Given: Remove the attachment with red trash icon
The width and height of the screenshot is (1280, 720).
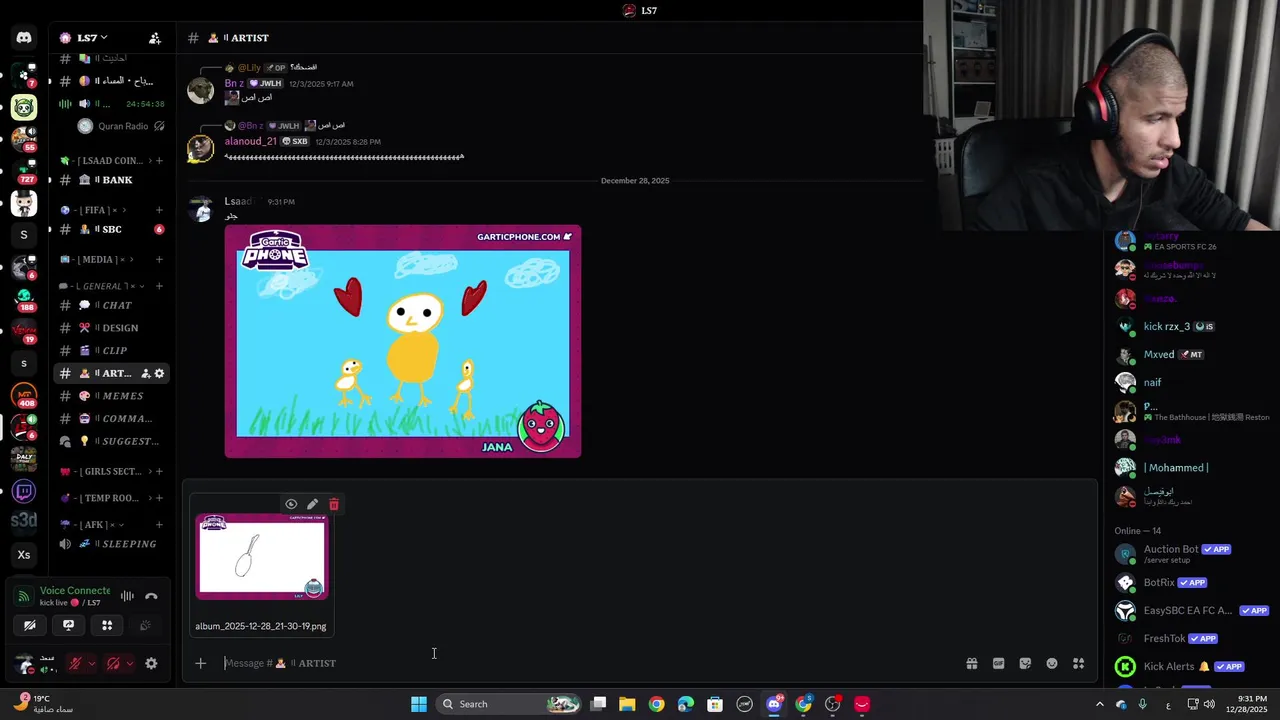Looking at the screenshot, I should click(x=334, y=504).
